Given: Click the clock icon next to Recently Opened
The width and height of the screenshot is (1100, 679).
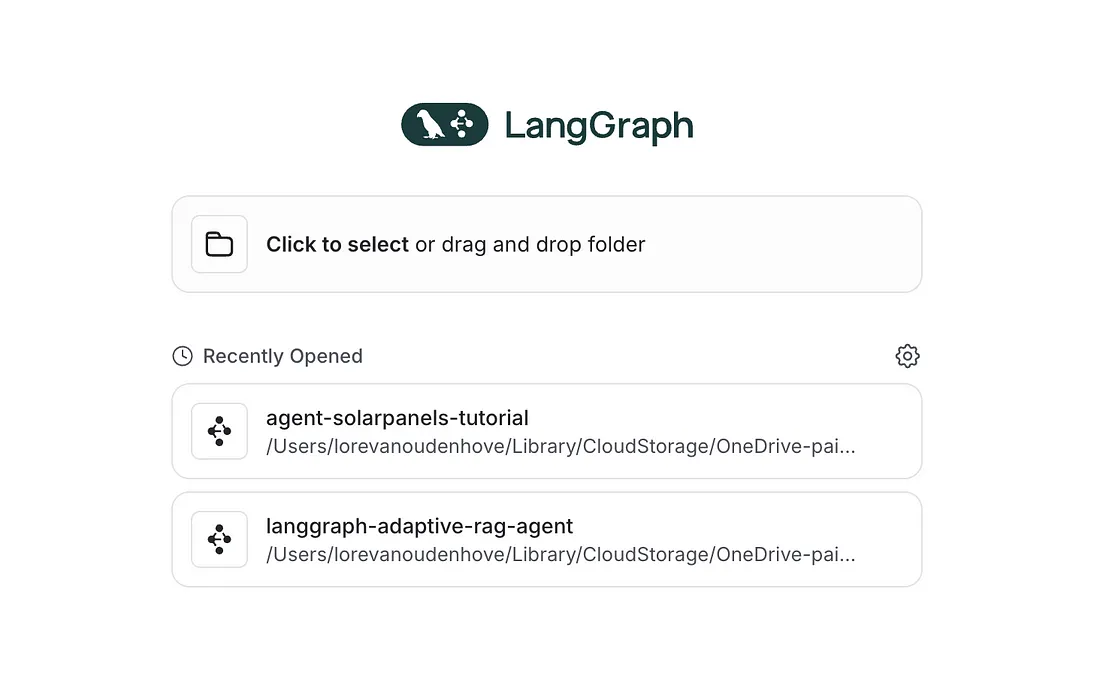Looking at the screenshot, I should [182, 356].
